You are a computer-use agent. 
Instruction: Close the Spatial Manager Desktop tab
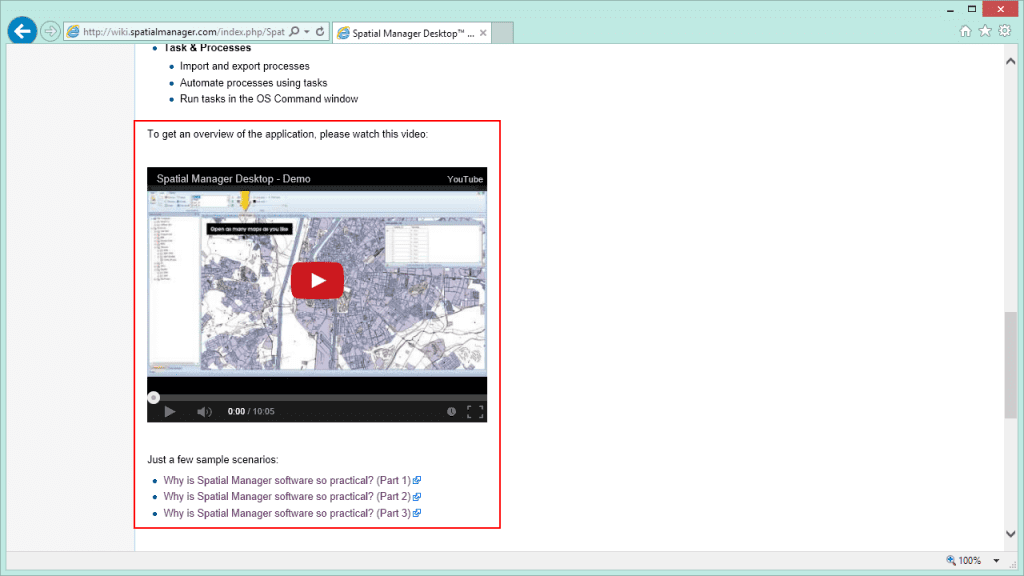click(x=484, y=33)
